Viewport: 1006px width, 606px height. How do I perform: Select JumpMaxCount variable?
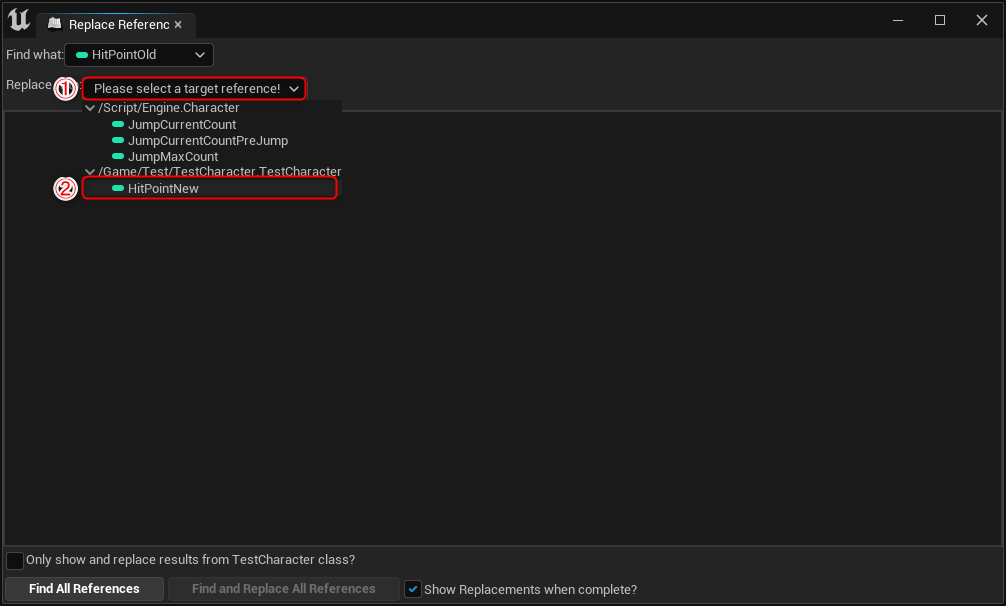point(173,156)
